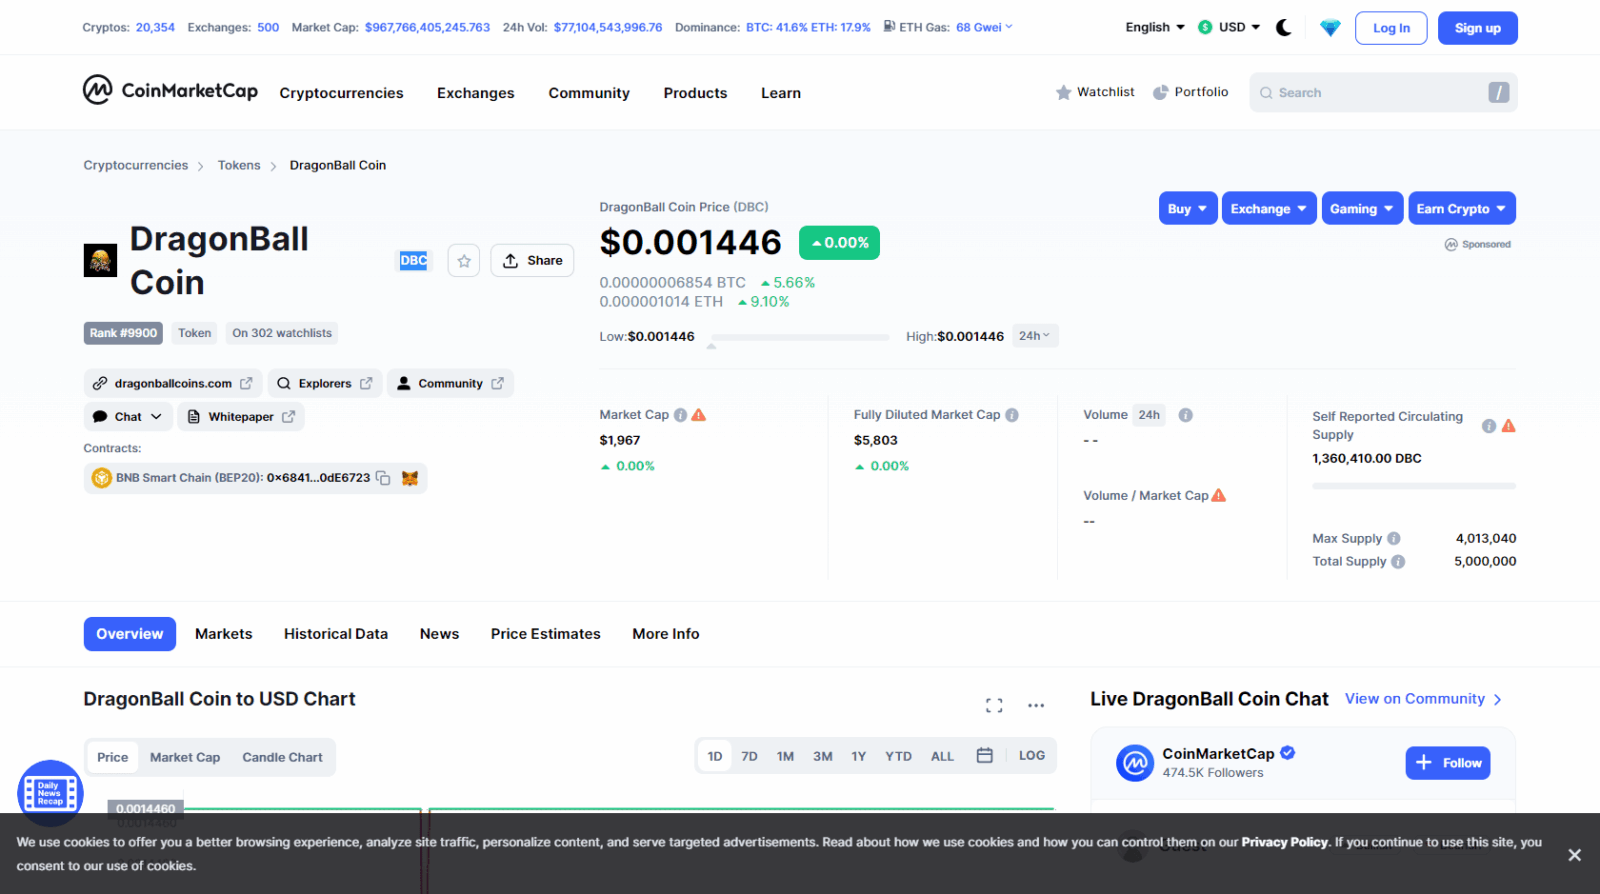Expand the Chat dropdown

tap(128, 416)
